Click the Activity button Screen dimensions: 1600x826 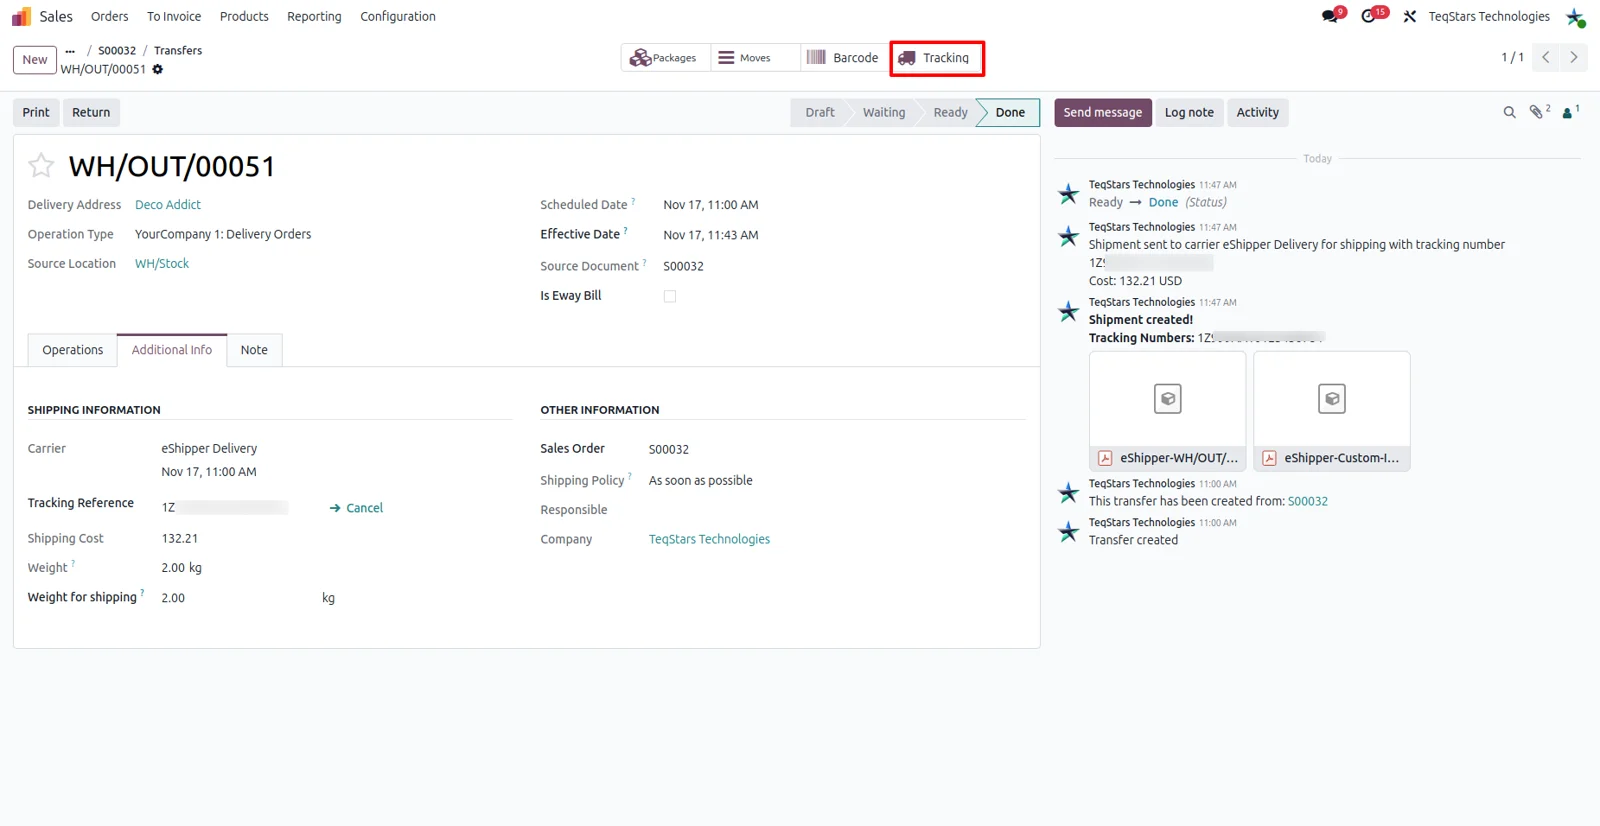1258,112
